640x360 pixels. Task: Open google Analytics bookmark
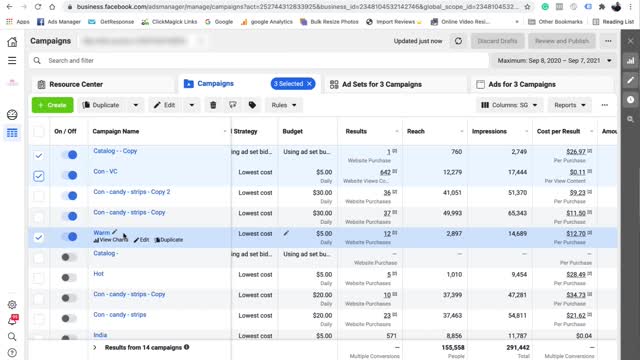[267, 22]
